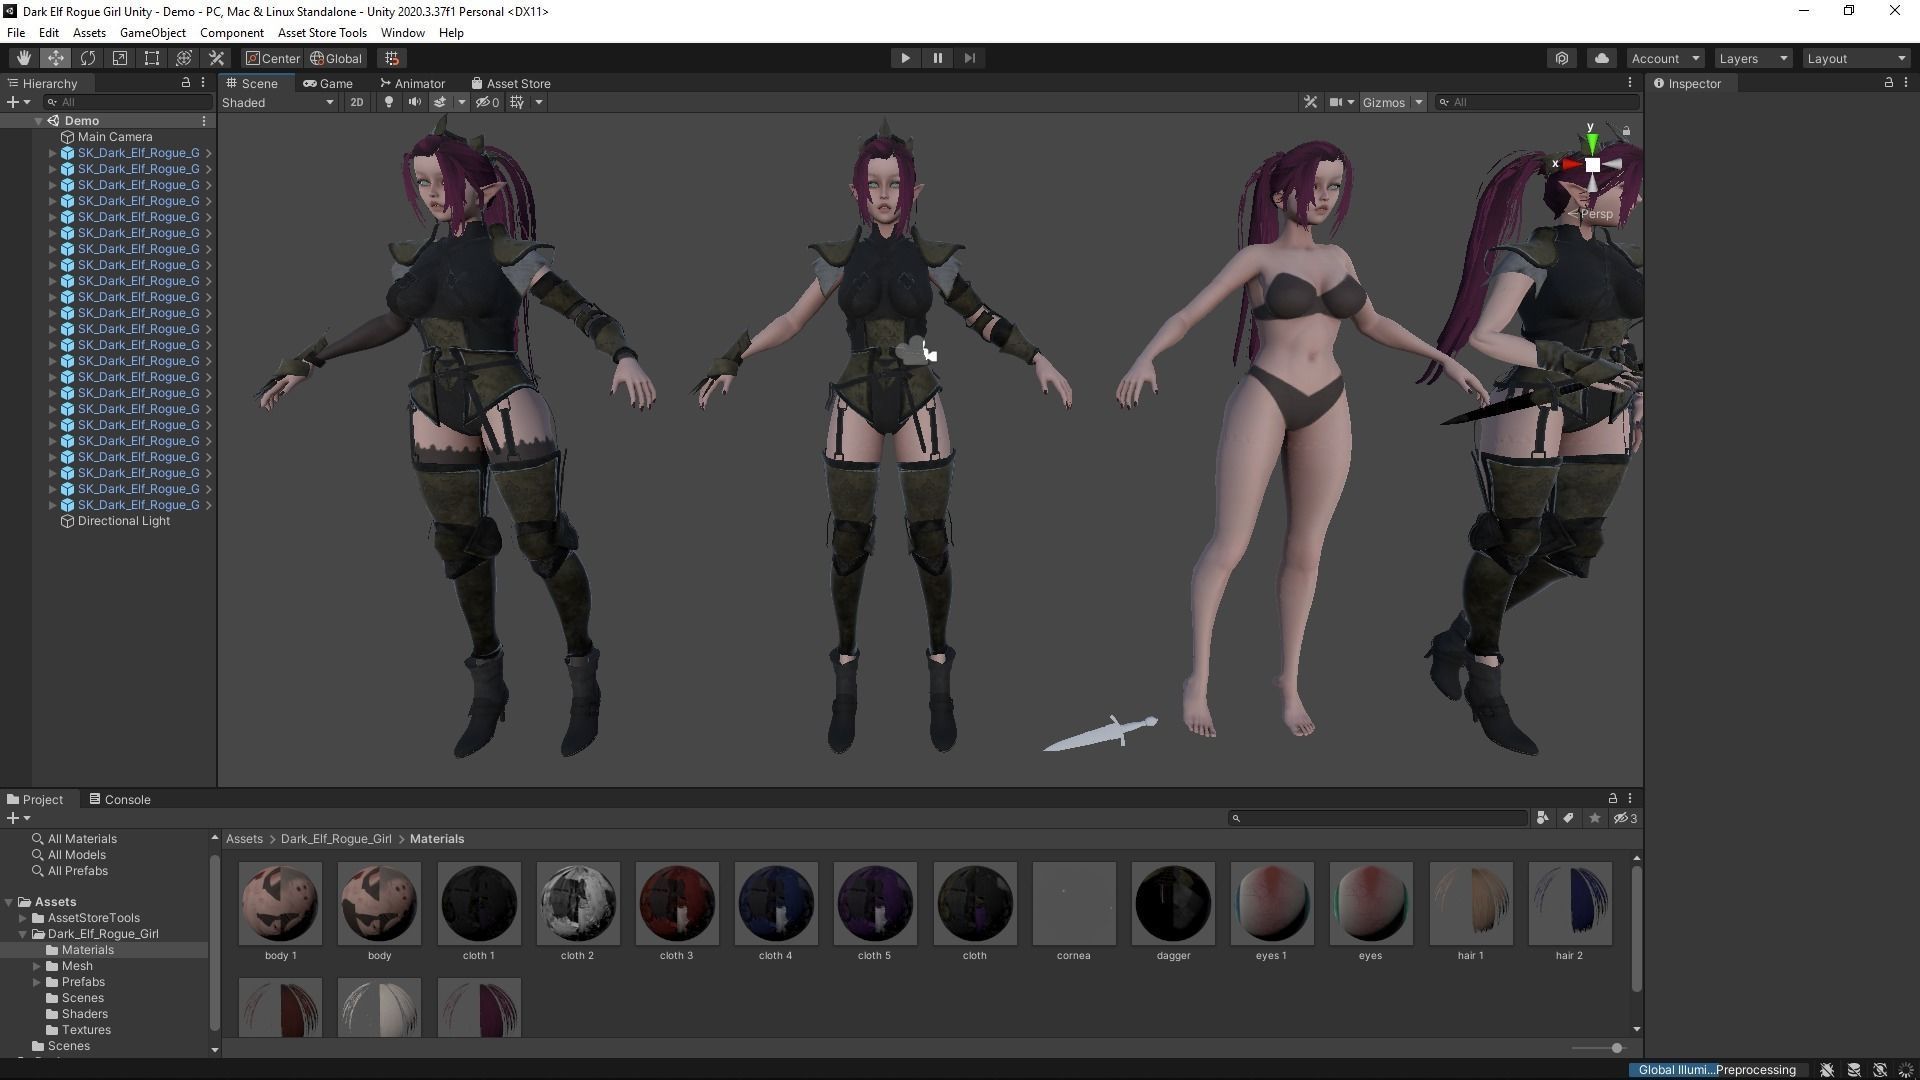Select Main Camera in Hierarchy
Screen dimensions: 1920x1080
(x=115, y=137)
